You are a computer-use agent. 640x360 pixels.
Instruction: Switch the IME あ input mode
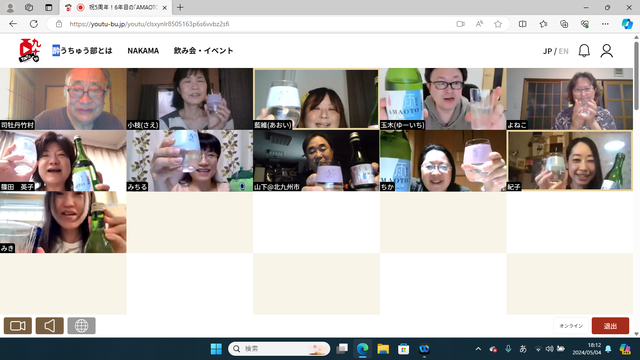pyautogui.click(x=523, y=349)
